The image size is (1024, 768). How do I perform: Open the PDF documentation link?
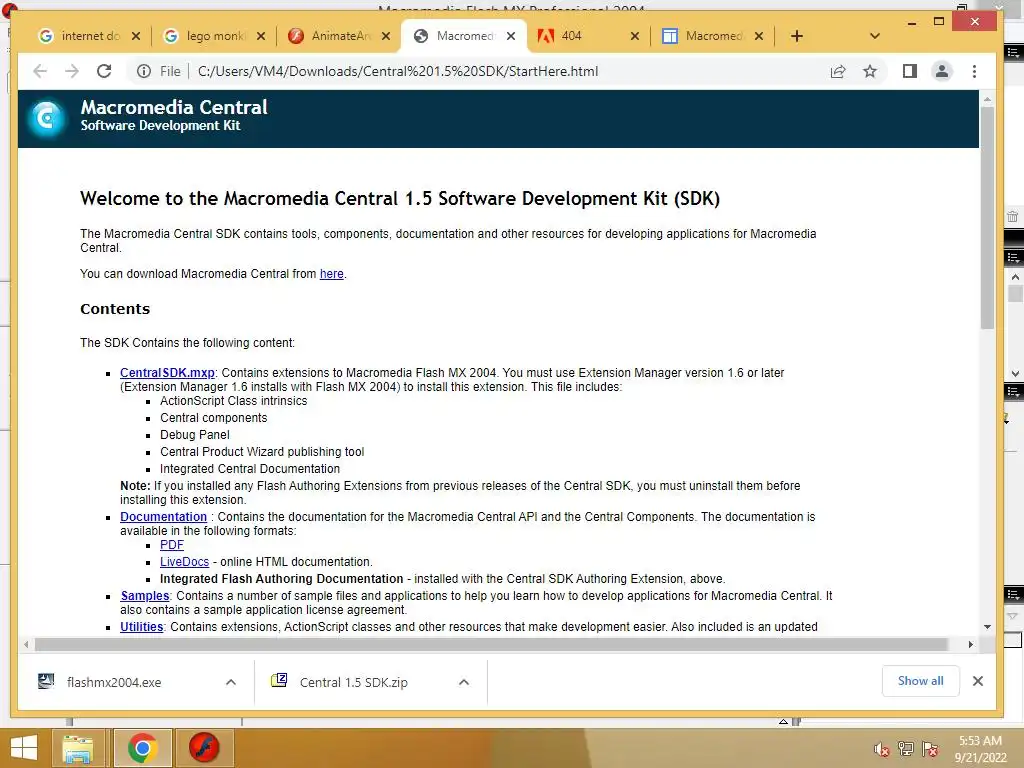click(x=172, y=545)
